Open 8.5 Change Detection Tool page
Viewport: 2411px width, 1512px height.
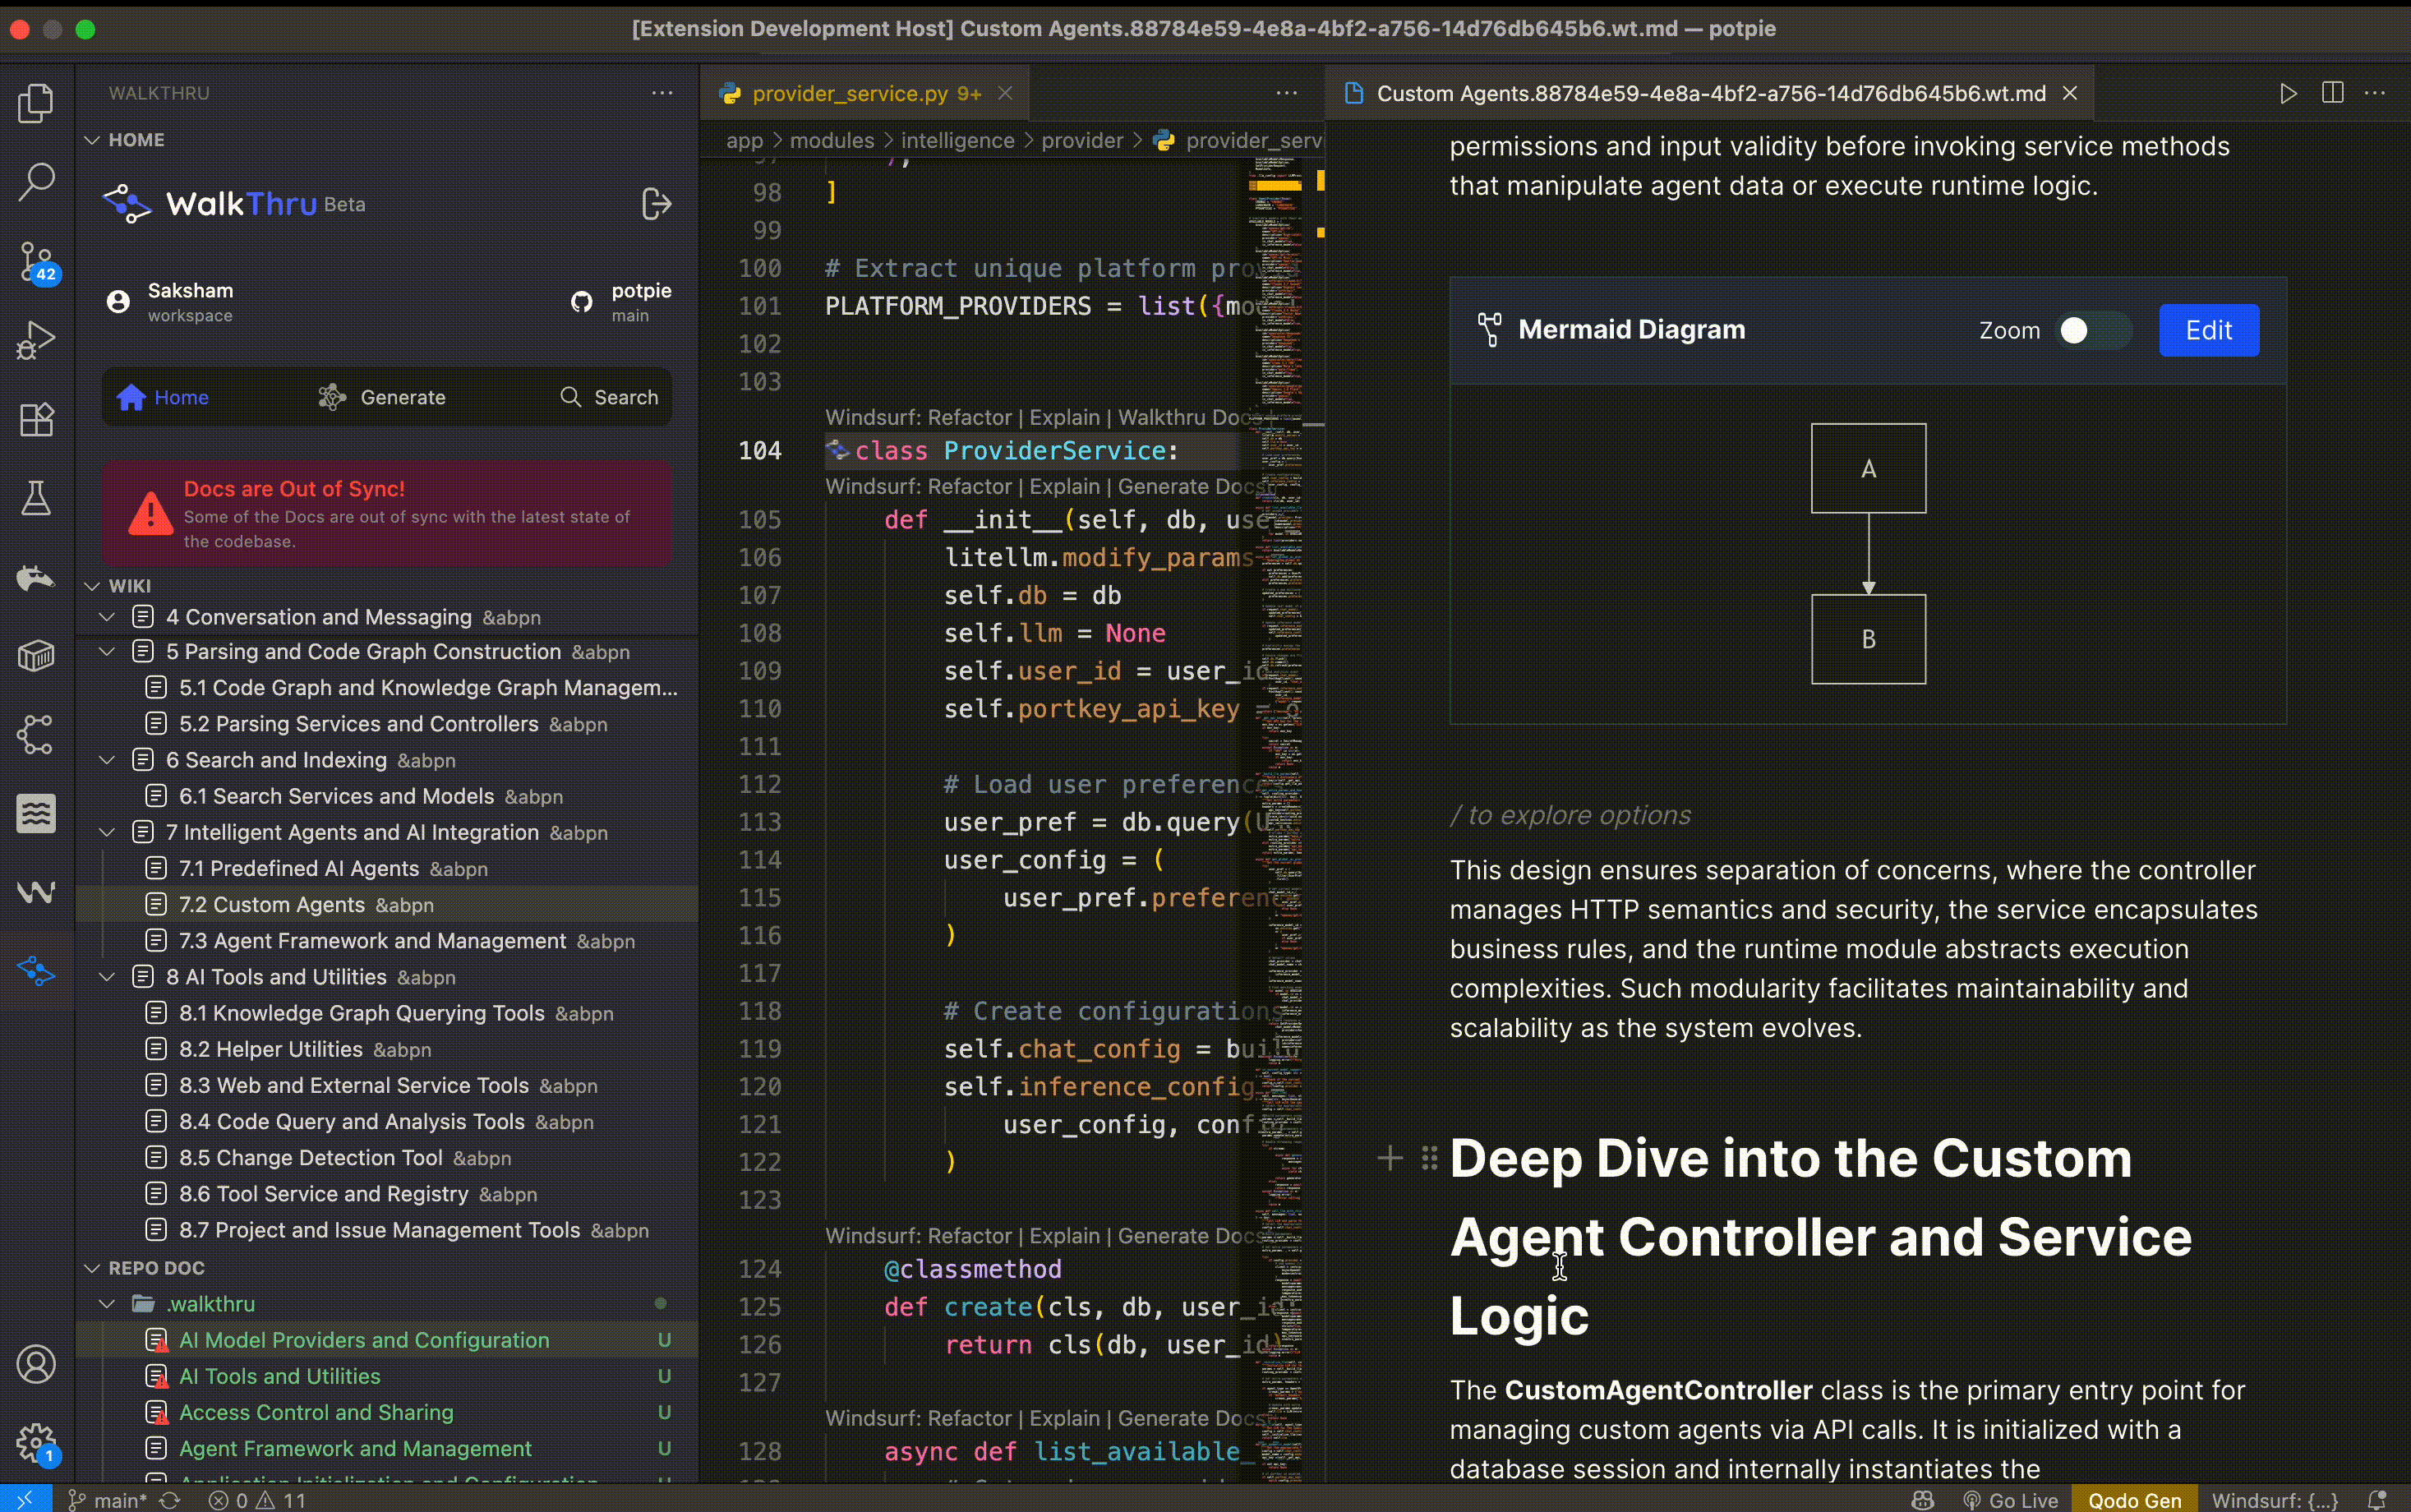(x=387, y=1158)
